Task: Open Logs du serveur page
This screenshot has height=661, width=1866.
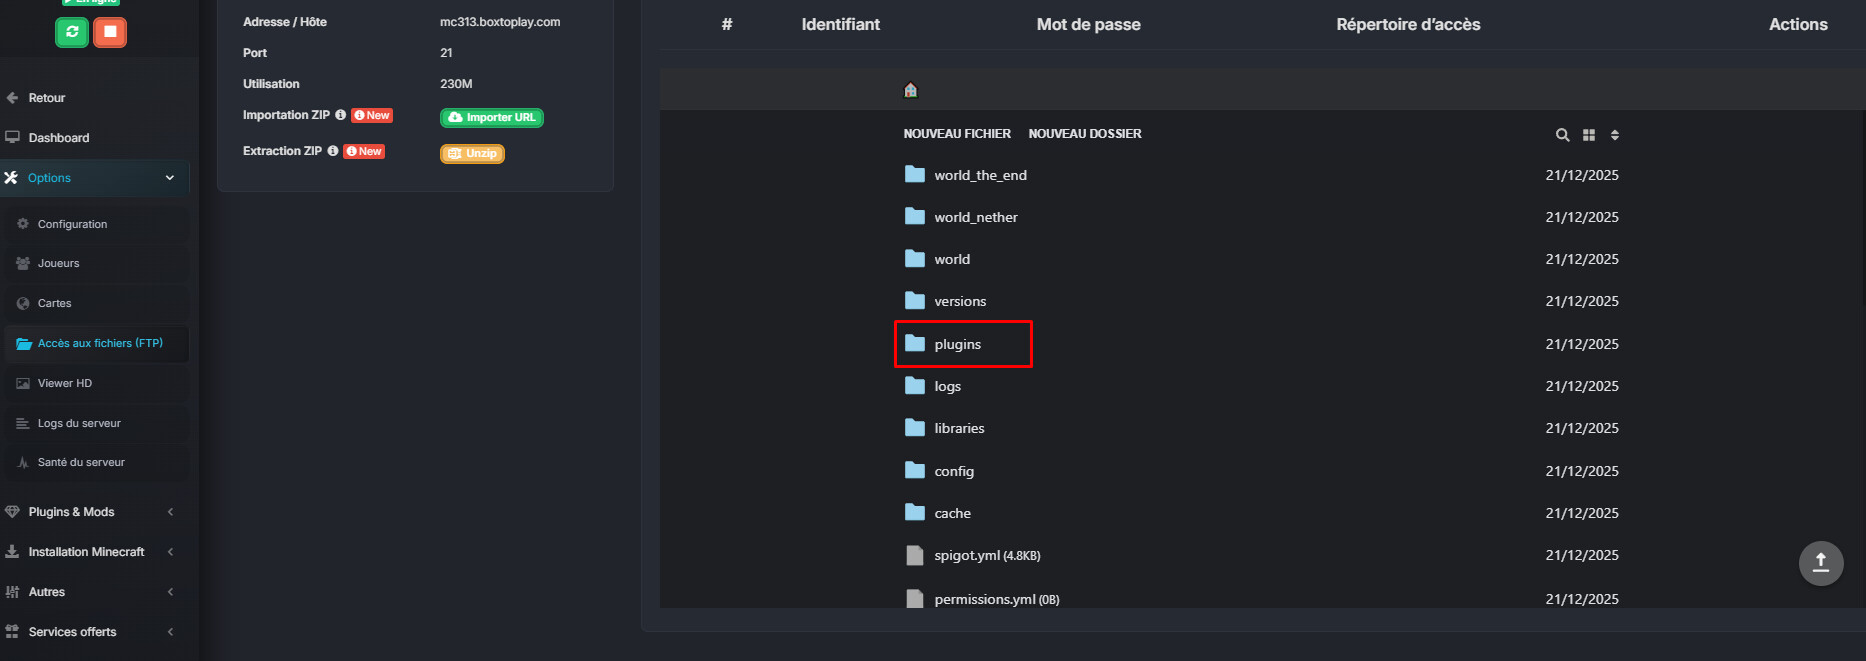Action: 79,423
